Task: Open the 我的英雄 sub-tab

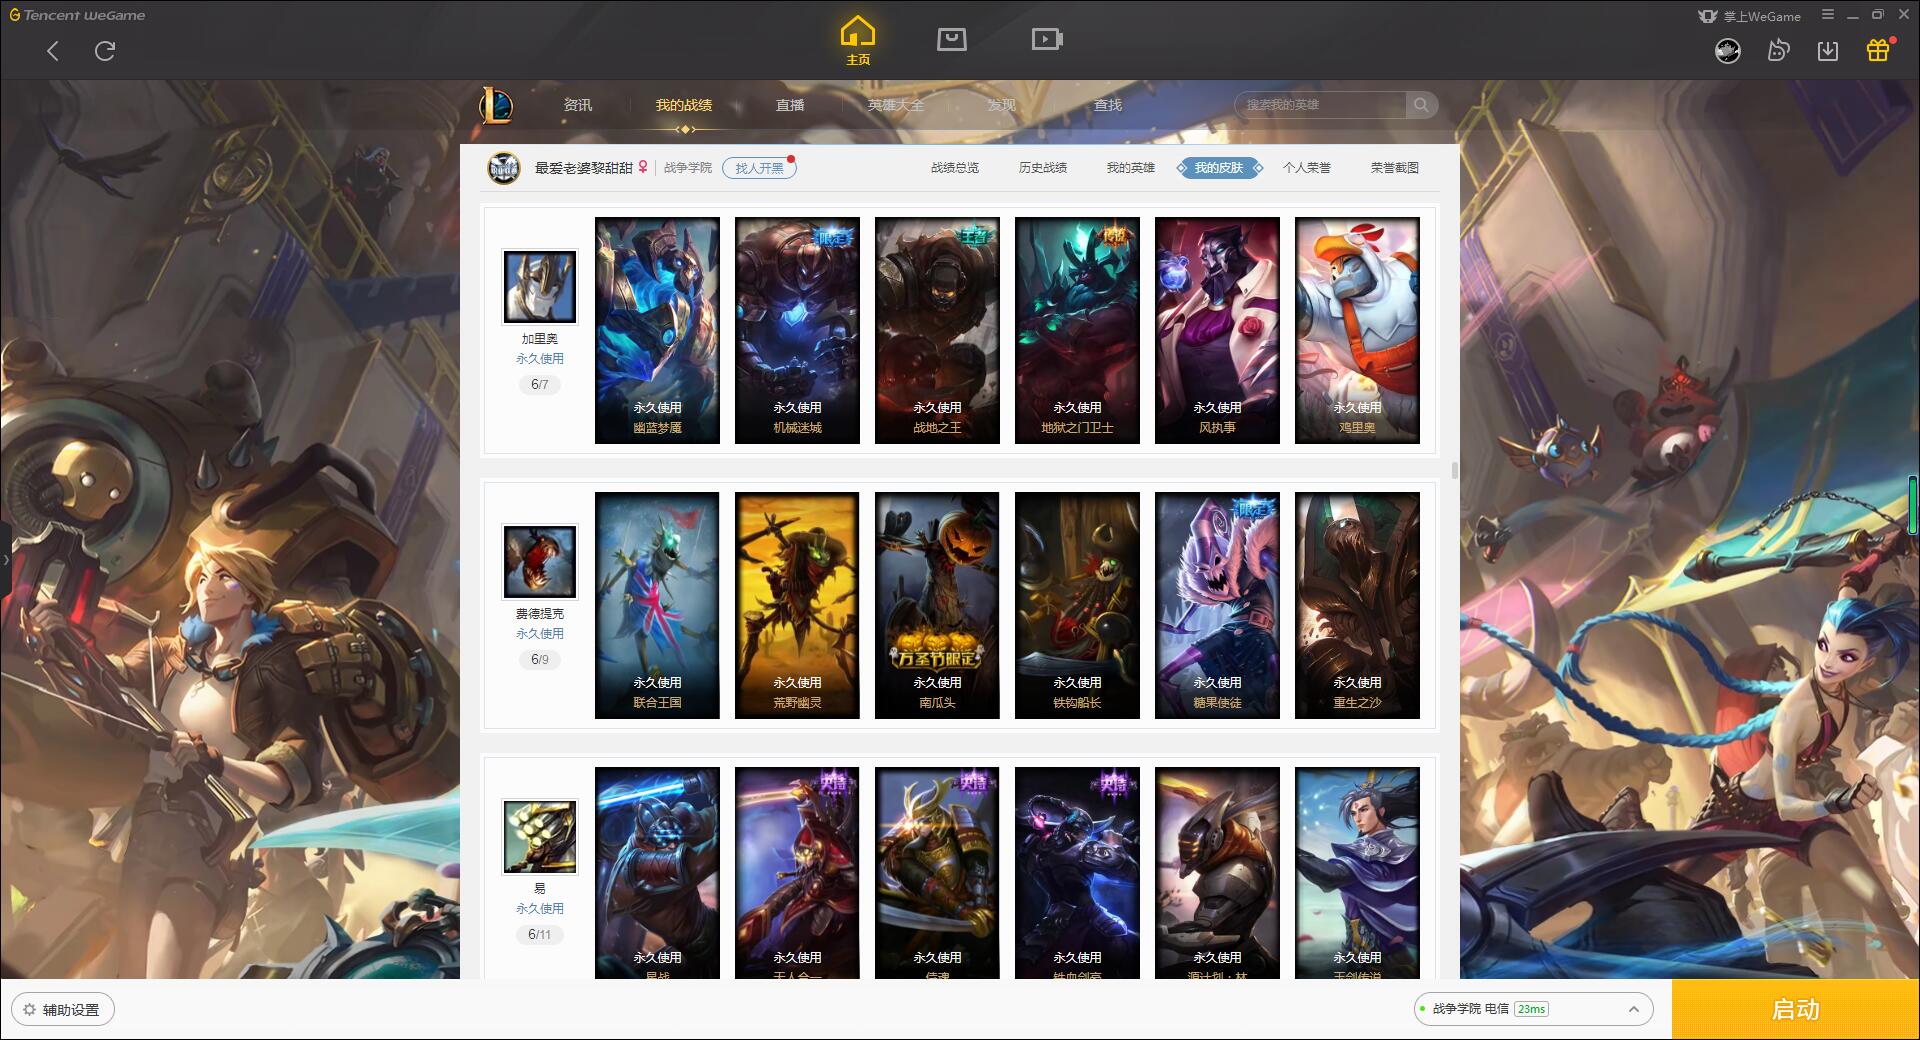Action: [1131, 168]
